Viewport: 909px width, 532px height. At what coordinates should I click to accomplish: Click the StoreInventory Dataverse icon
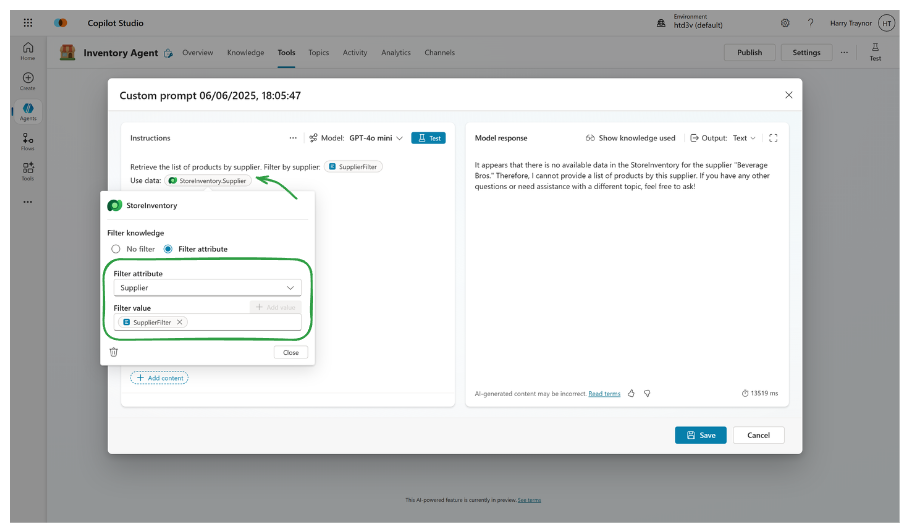115,205
